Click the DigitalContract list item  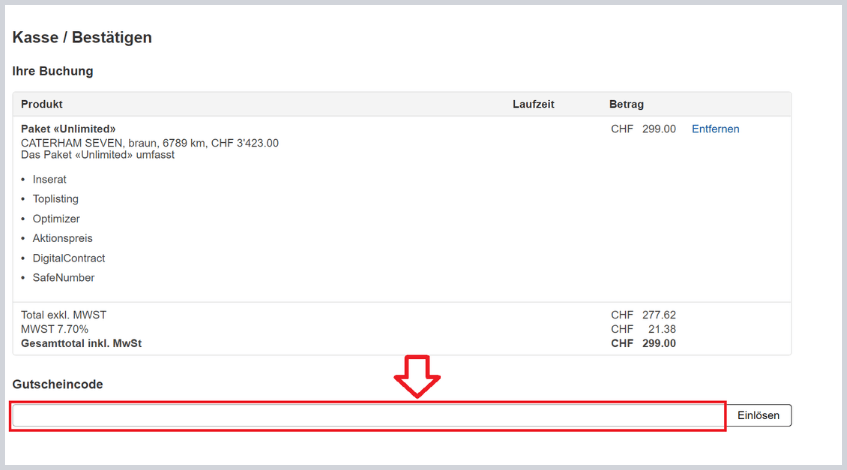(68, 258)
